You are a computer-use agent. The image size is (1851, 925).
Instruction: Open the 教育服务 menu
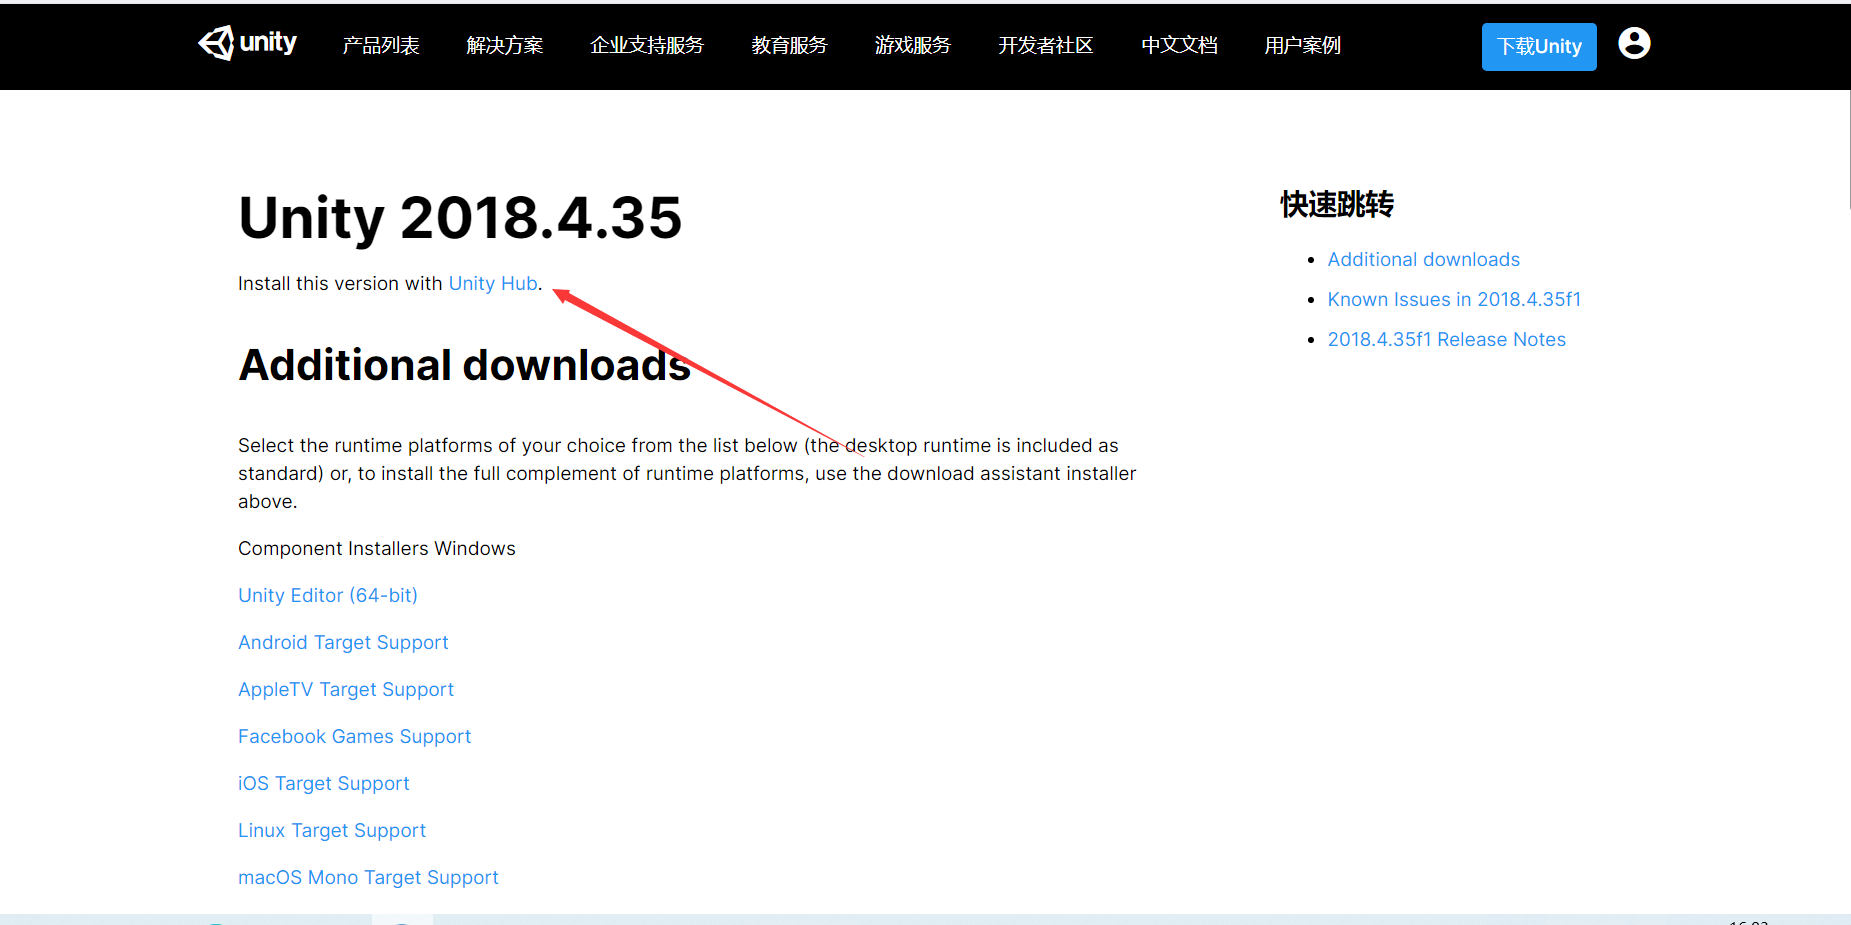tap(790, 45)
